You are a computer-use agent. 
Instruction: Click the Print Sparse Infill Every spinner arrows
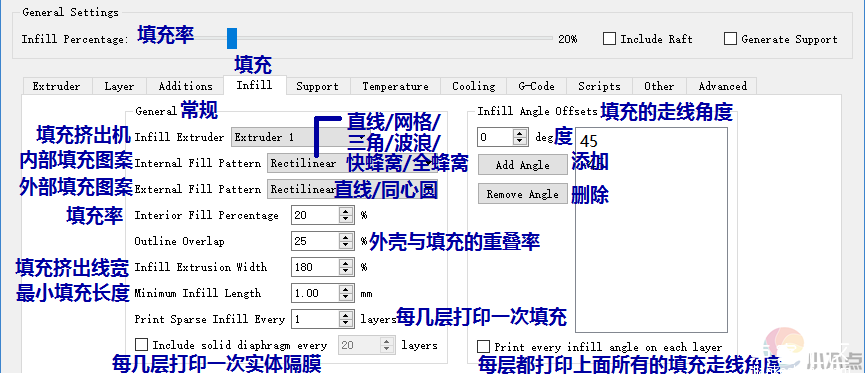(345, 319)
